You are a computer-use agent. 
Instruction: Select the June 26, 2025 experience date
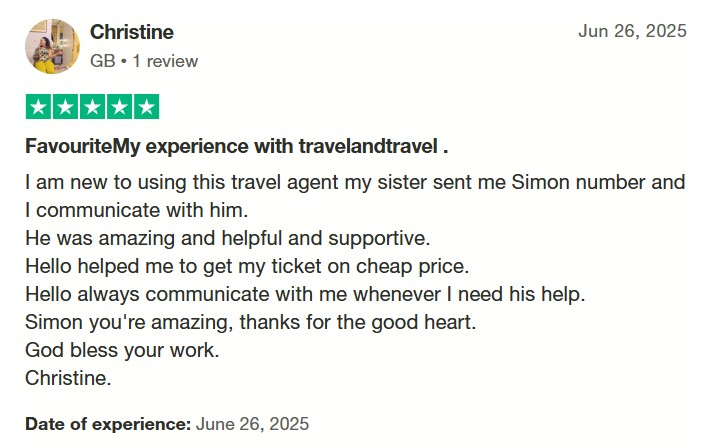[252, 424]
